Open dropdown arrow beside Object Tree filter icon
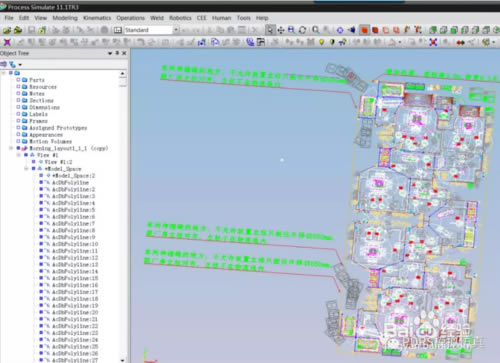This screenshot has height=363, width=500. click(x=20, y=64)
